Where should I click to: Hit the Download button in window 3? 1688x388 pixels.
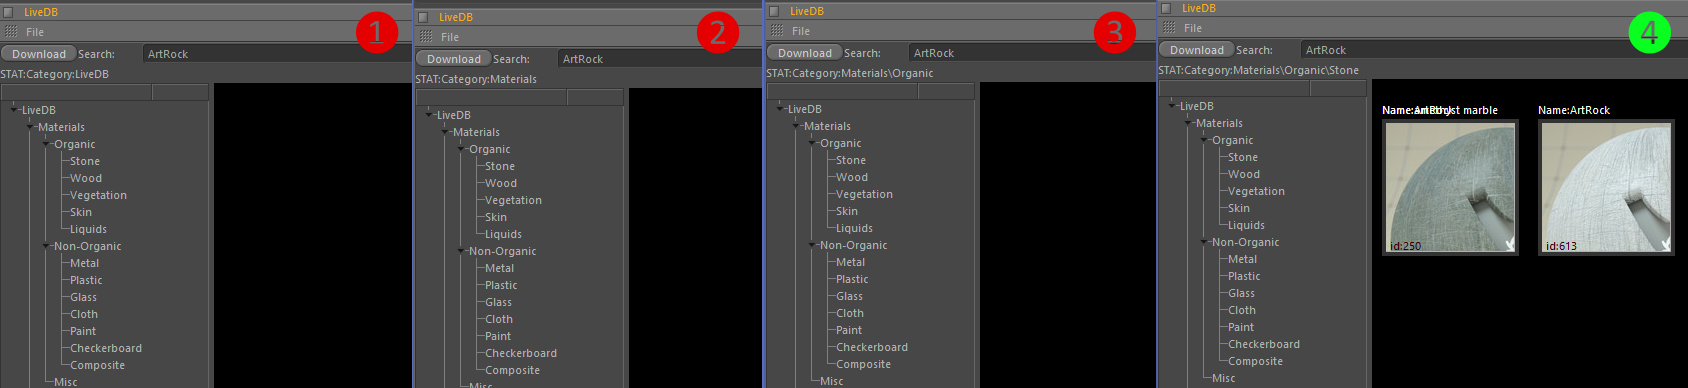tap(805, 53)
